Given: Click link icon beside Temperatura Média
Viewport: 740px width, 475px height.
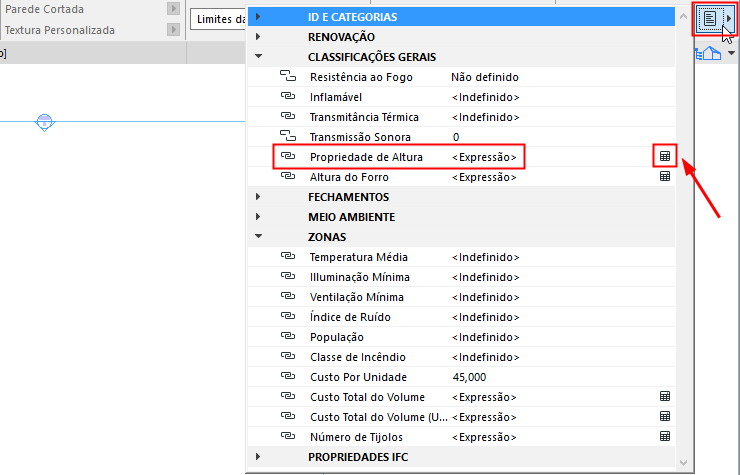Looking at the screenshot, I should [x=288, y=256].
